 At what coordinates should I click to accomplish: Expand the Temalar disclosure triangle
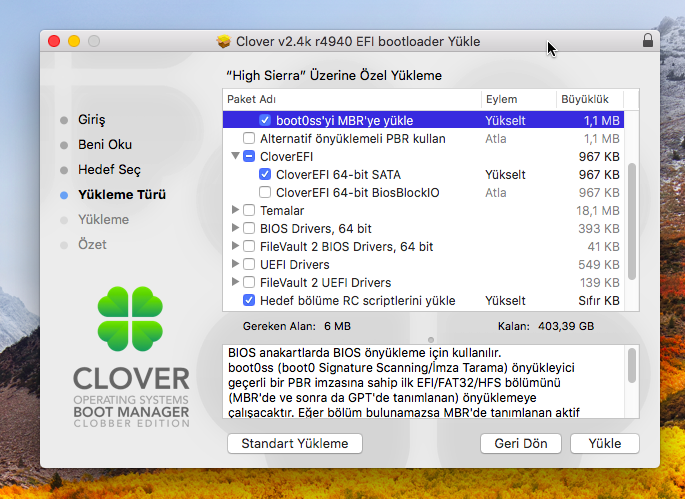(235, 210)
